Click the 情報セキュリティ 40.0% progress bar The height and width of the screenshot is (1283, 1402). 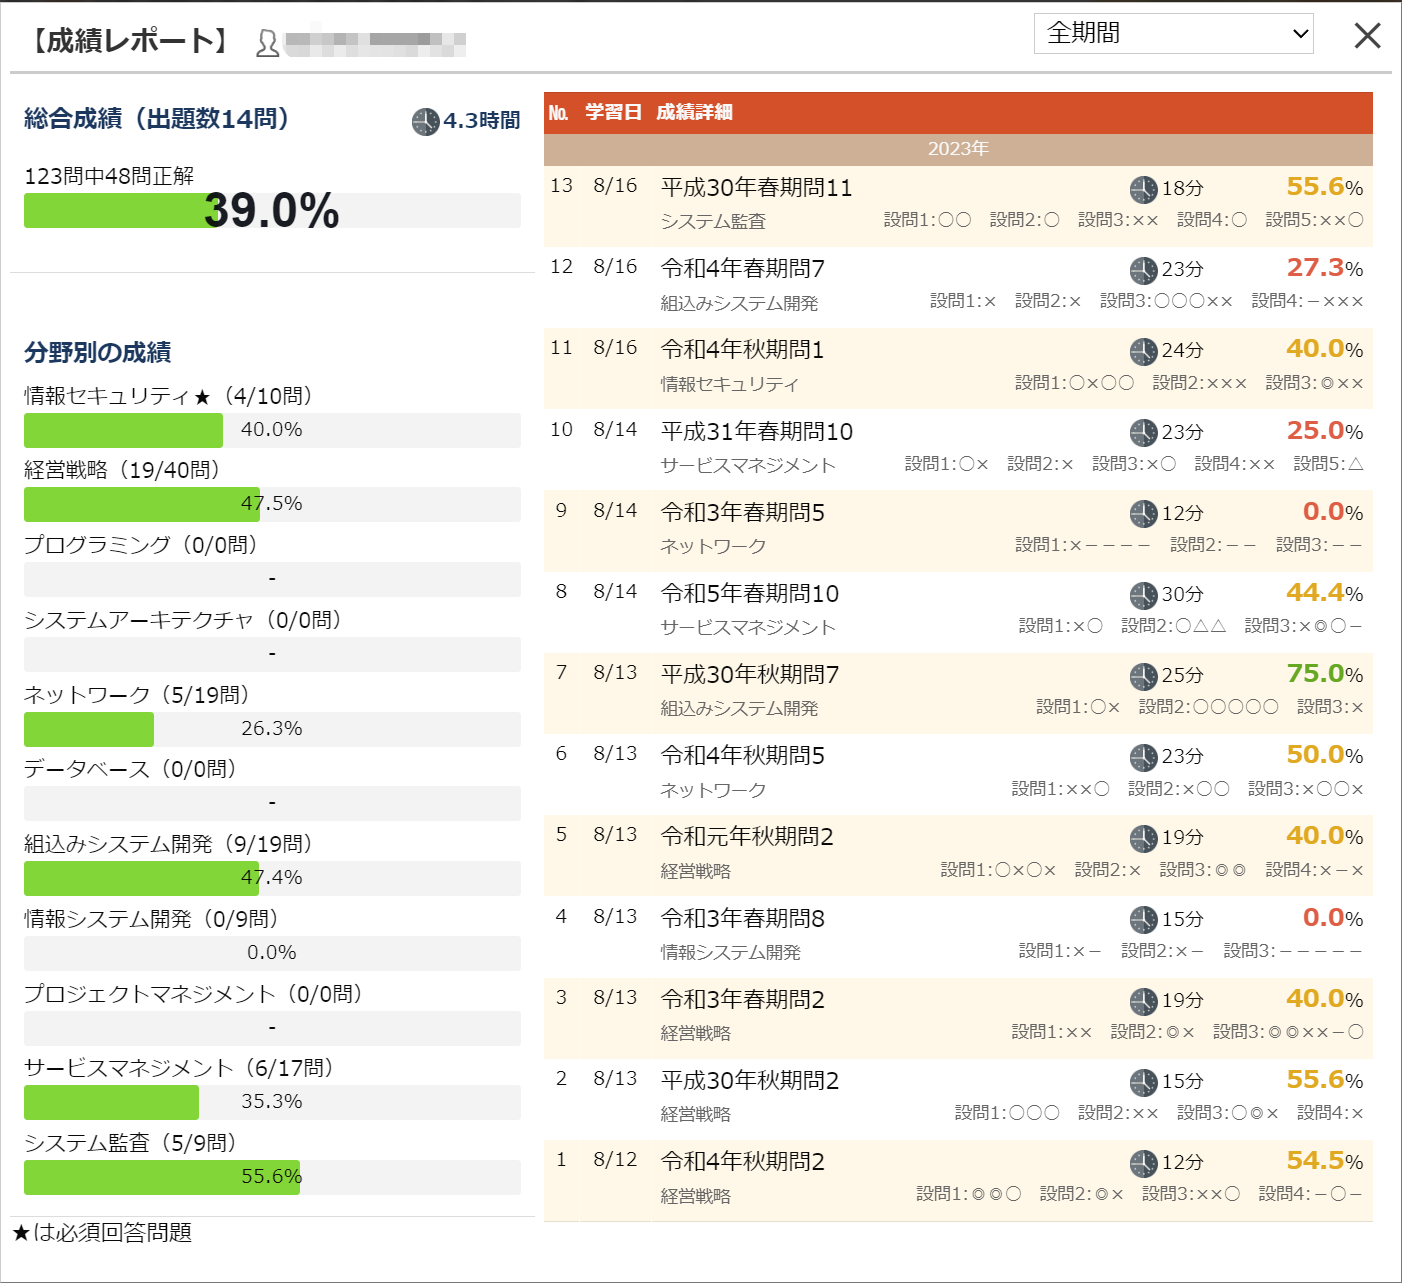272,430
